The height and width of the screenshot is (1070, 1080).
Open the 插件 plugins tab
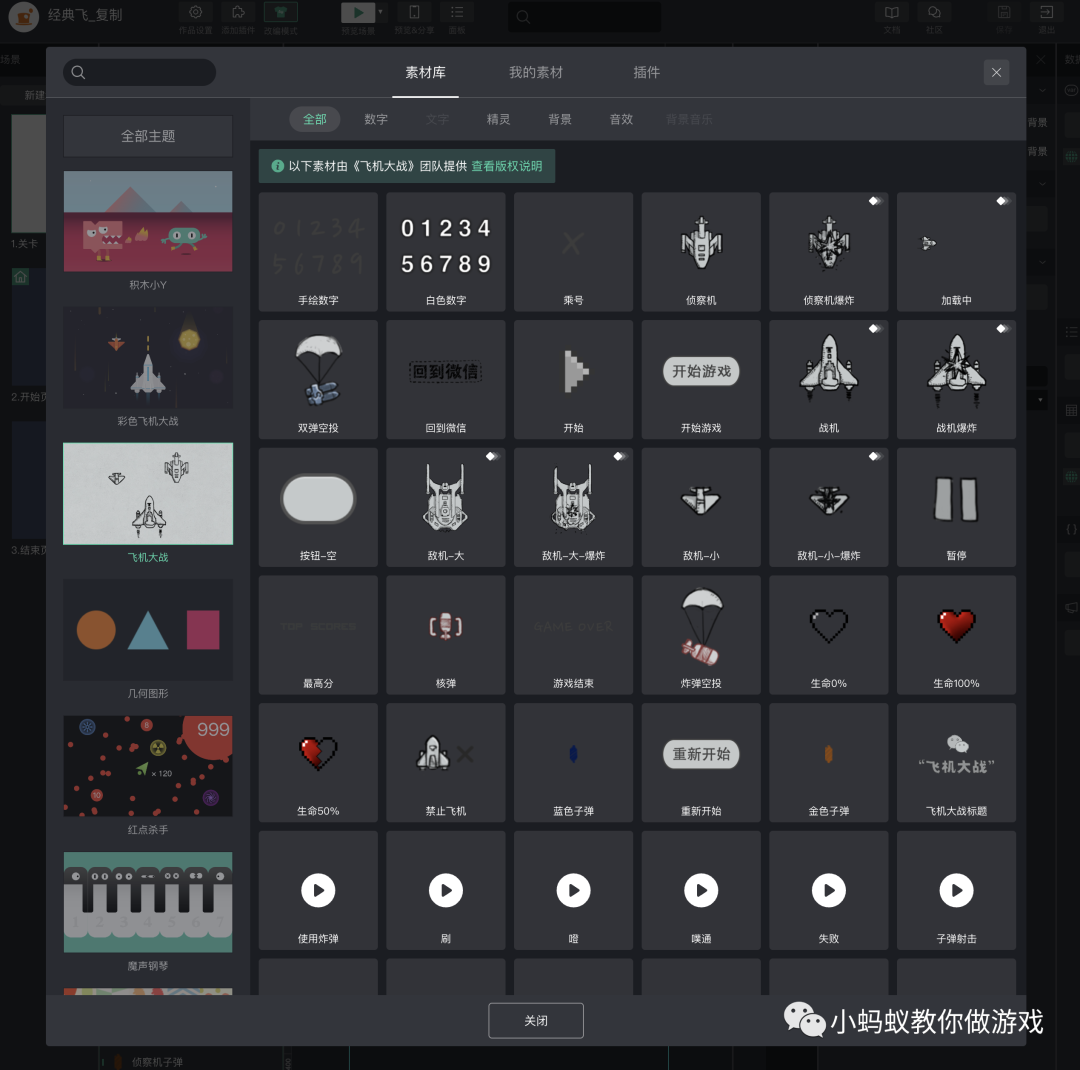click(x=646, y=72)
